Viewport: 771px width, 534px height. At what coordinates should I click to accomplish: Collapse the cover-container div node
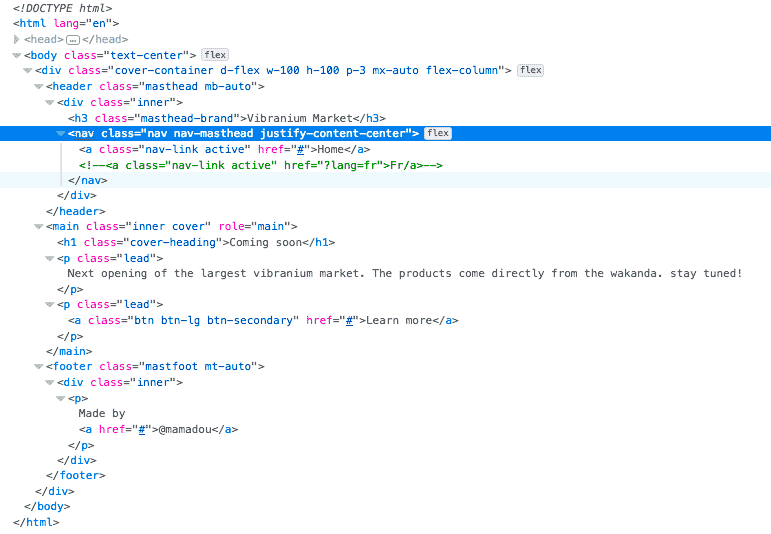tap(28, 70)
